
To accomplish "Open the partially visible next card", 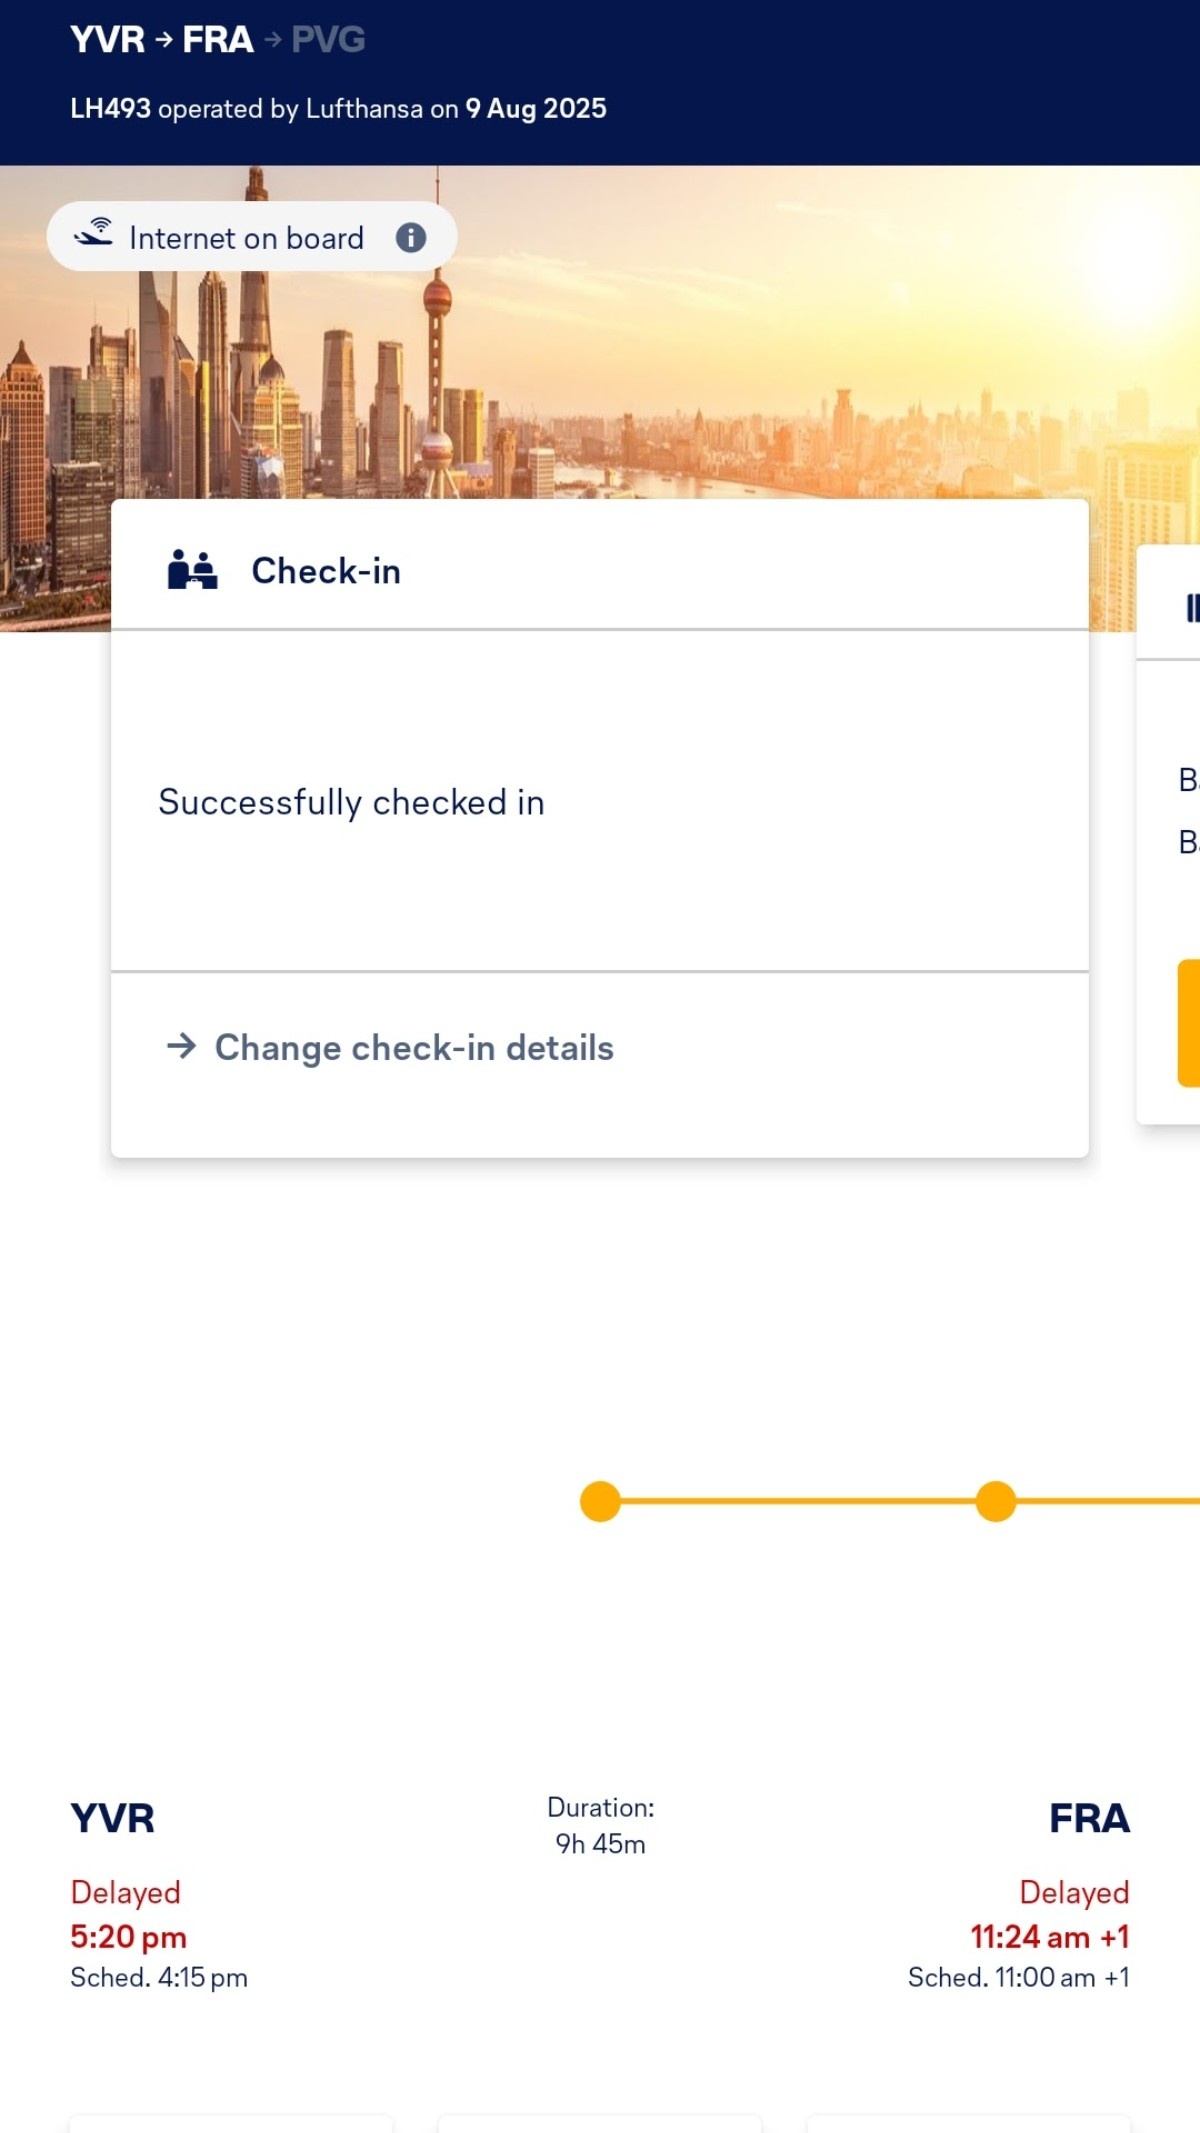I will coord(1168,835).
